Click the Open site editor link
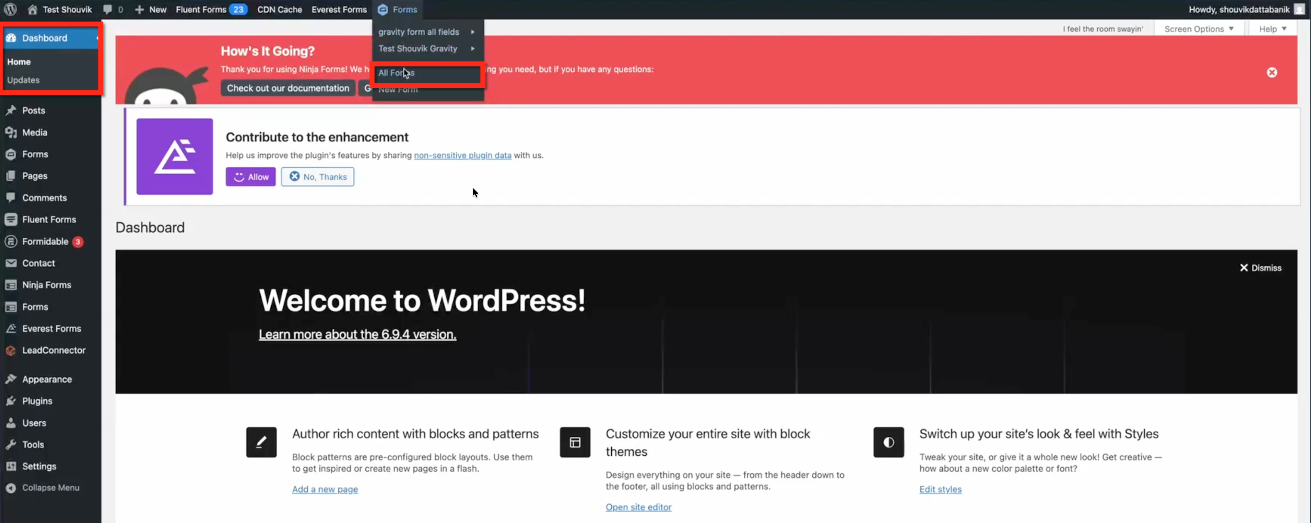The height and width of the screenshot is (523, 1311). click(639, 507)
